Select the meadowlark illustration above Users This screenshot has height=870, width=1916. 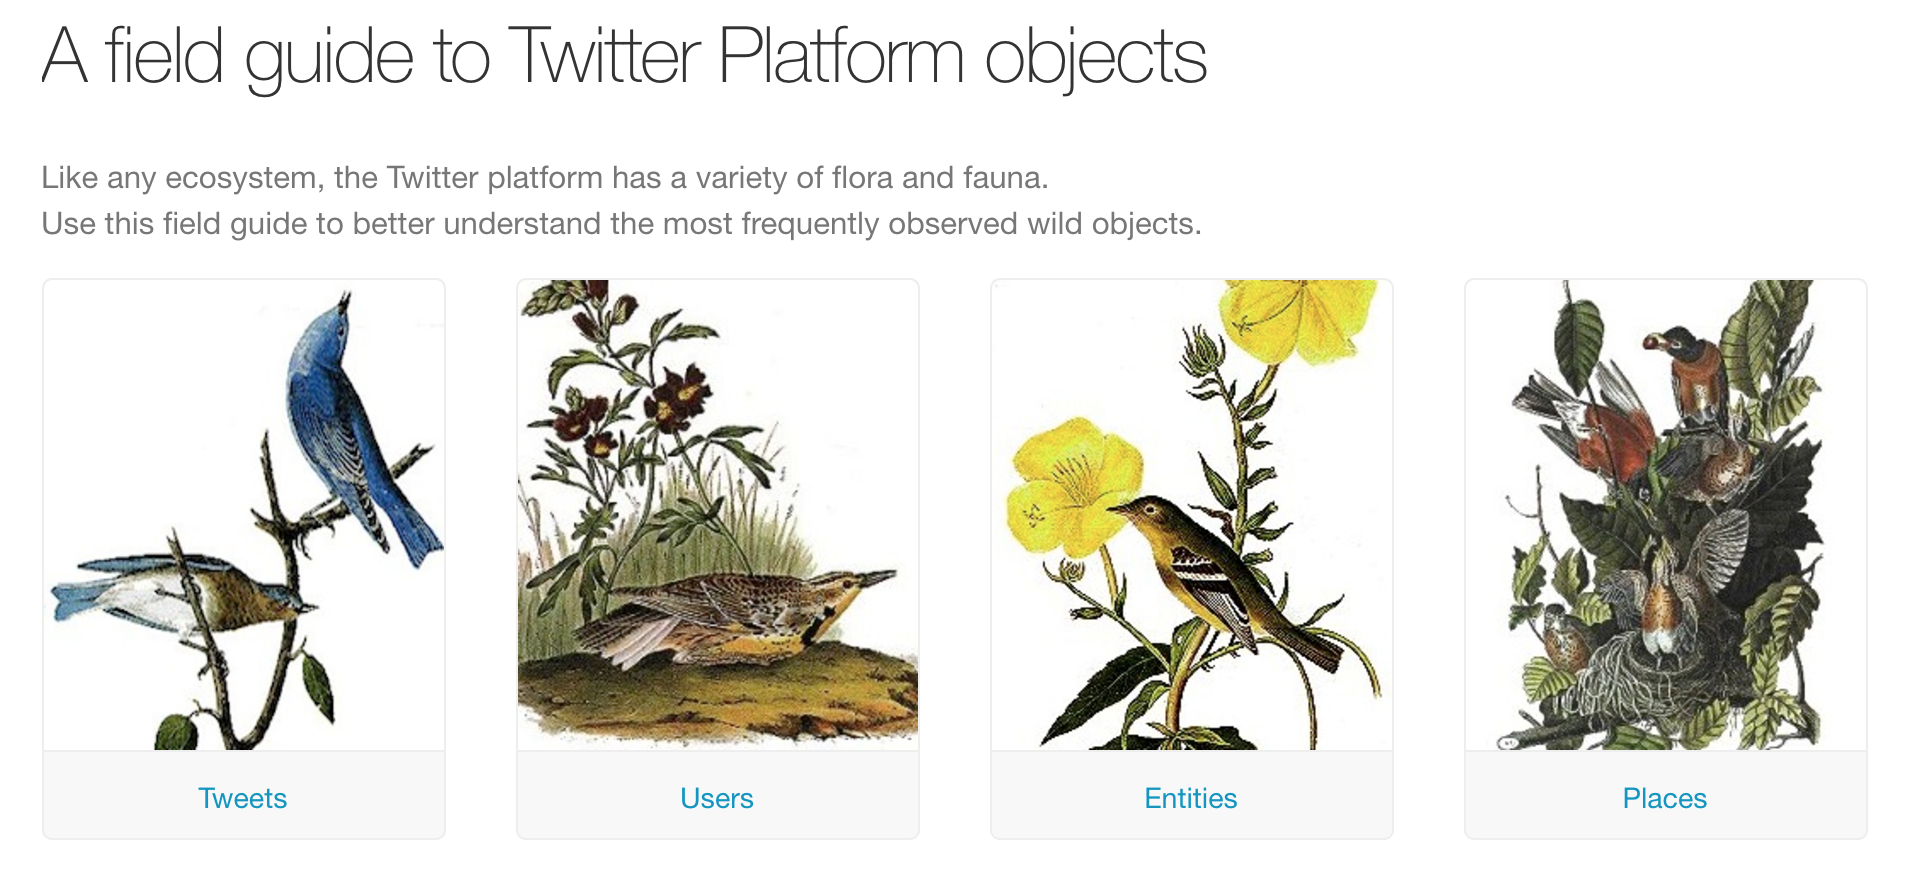pyautogui.click(x=718, y=515)
